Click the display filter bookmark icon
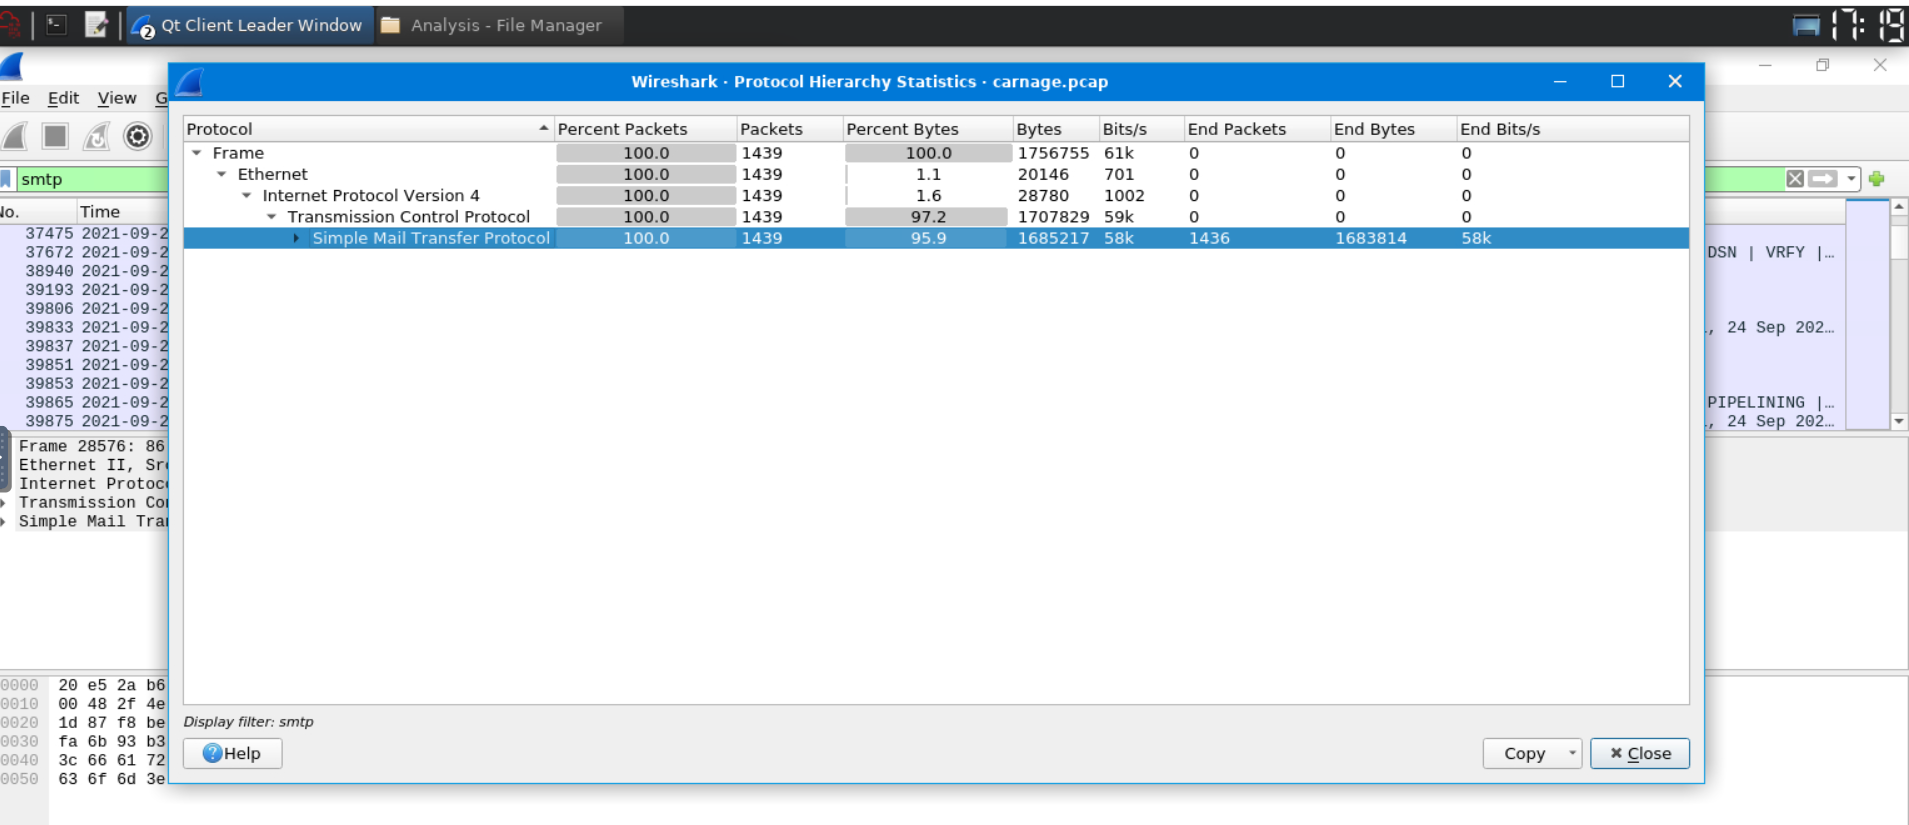This screenshot has width=1909, height=825. coord(5,179)
